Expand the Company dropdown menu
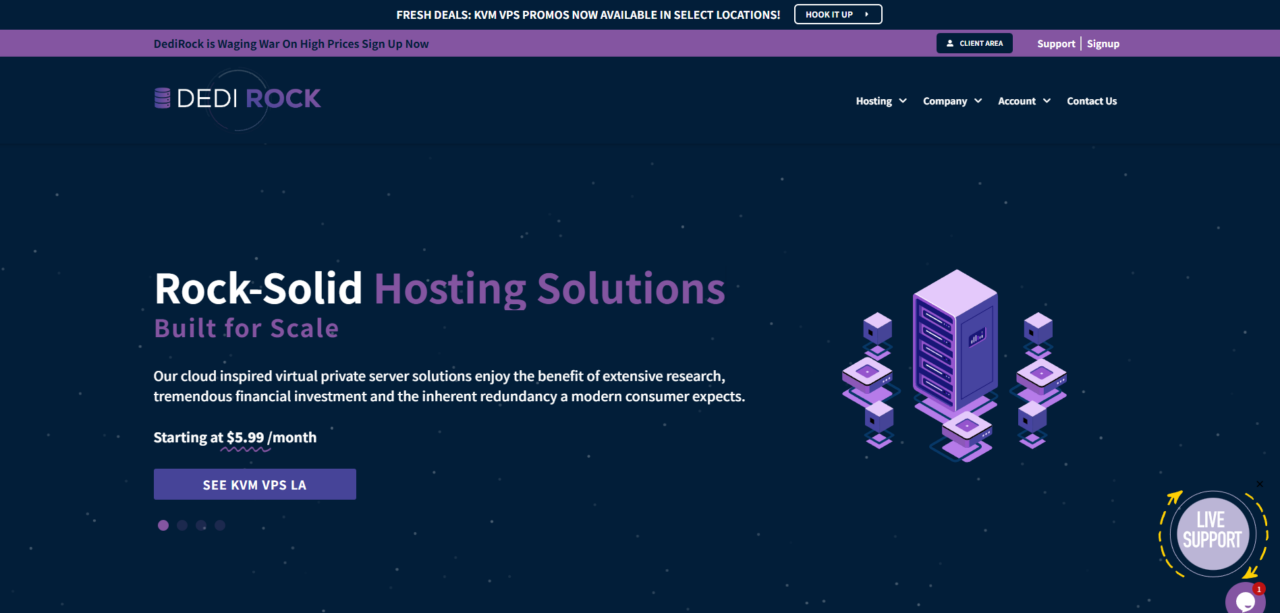1280x613 pixels. pos(951,101)
